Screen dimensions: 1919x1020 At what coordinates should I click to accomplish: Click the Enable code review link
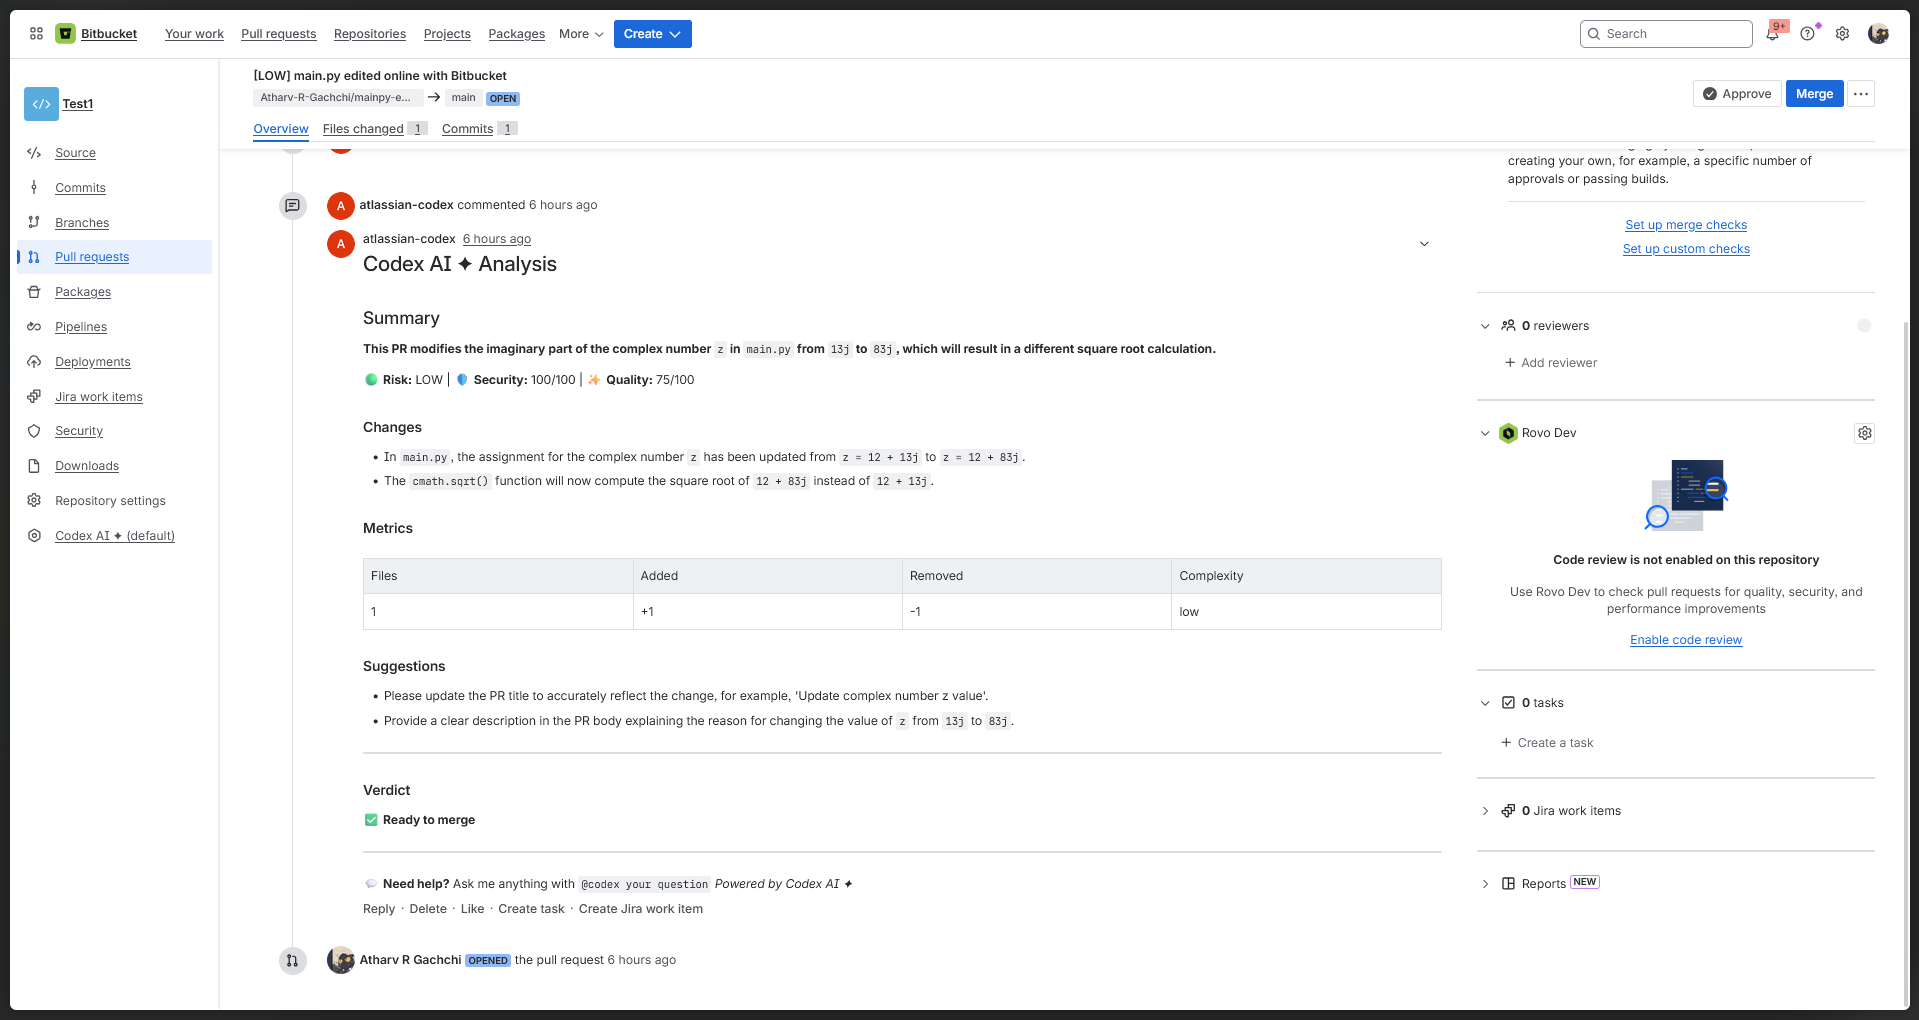(1686, 640)
